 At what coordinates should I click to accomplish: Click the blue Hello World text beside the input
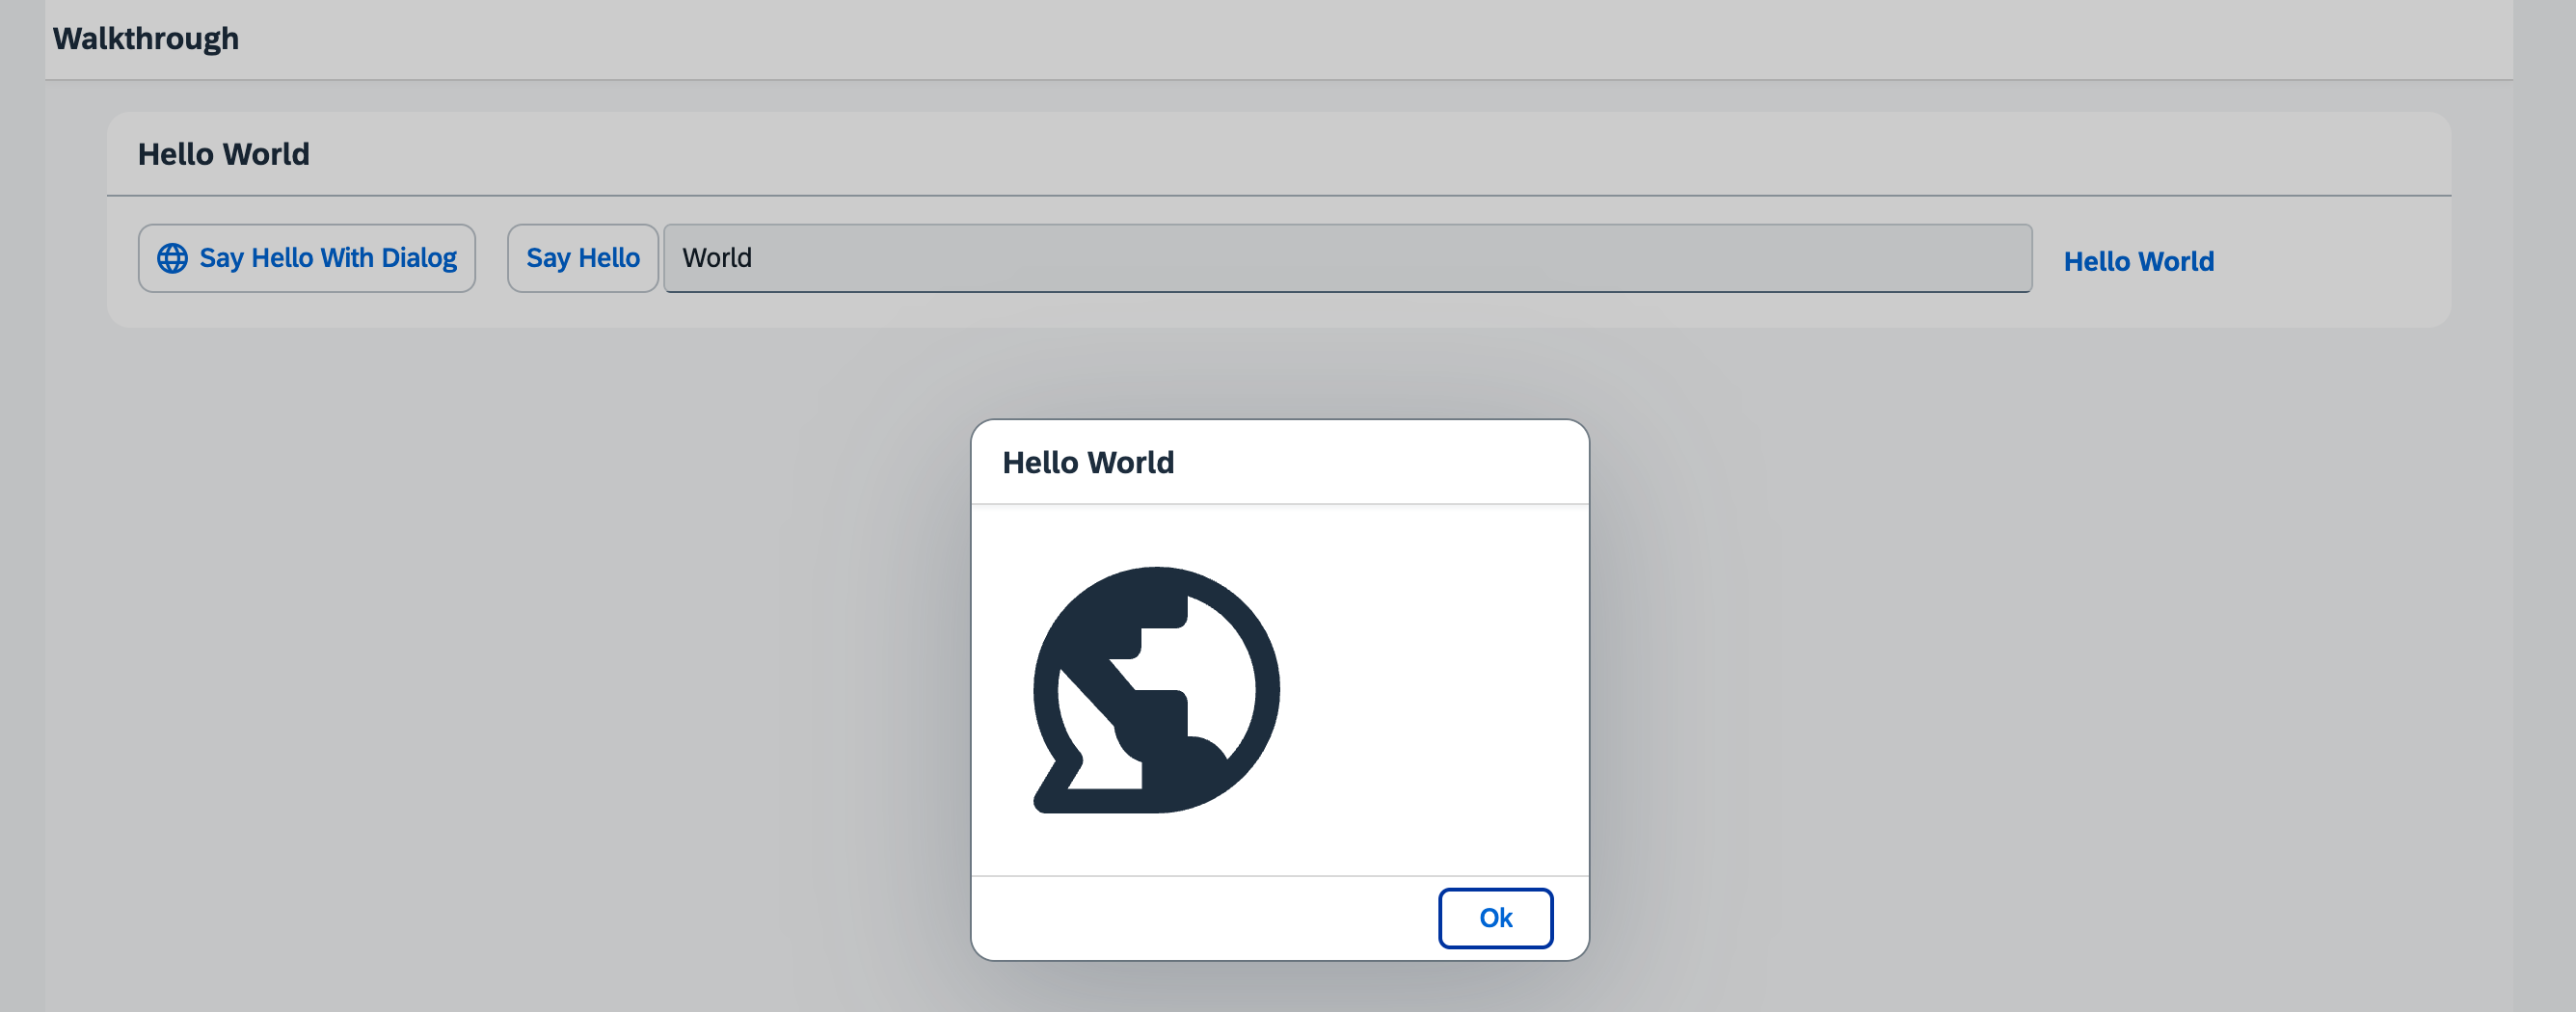[2138, 261]
